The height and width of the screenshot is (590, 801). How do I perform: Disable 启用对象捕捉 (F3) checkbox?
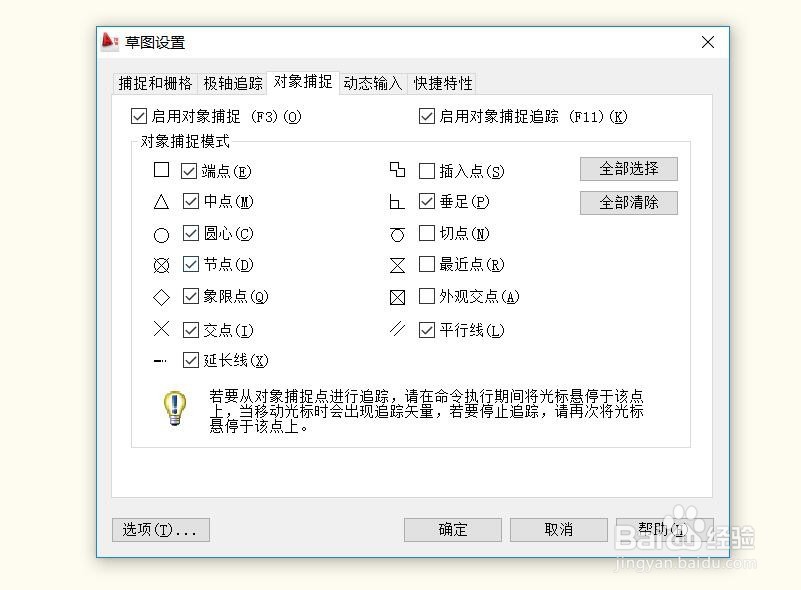pos(139,116)
